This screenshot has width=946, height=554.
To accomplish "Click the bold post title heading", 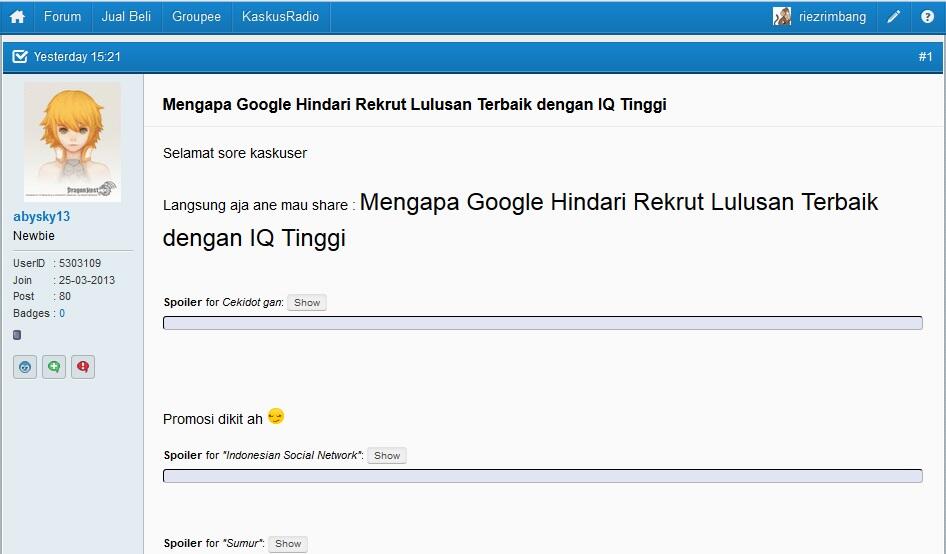I will 414,104.
